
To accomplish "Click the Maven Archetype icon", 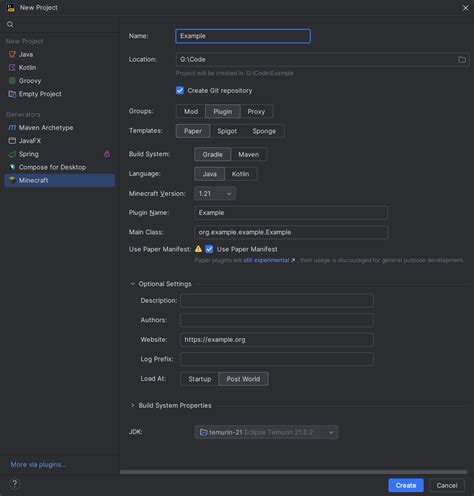I will [x=12, y=128].
